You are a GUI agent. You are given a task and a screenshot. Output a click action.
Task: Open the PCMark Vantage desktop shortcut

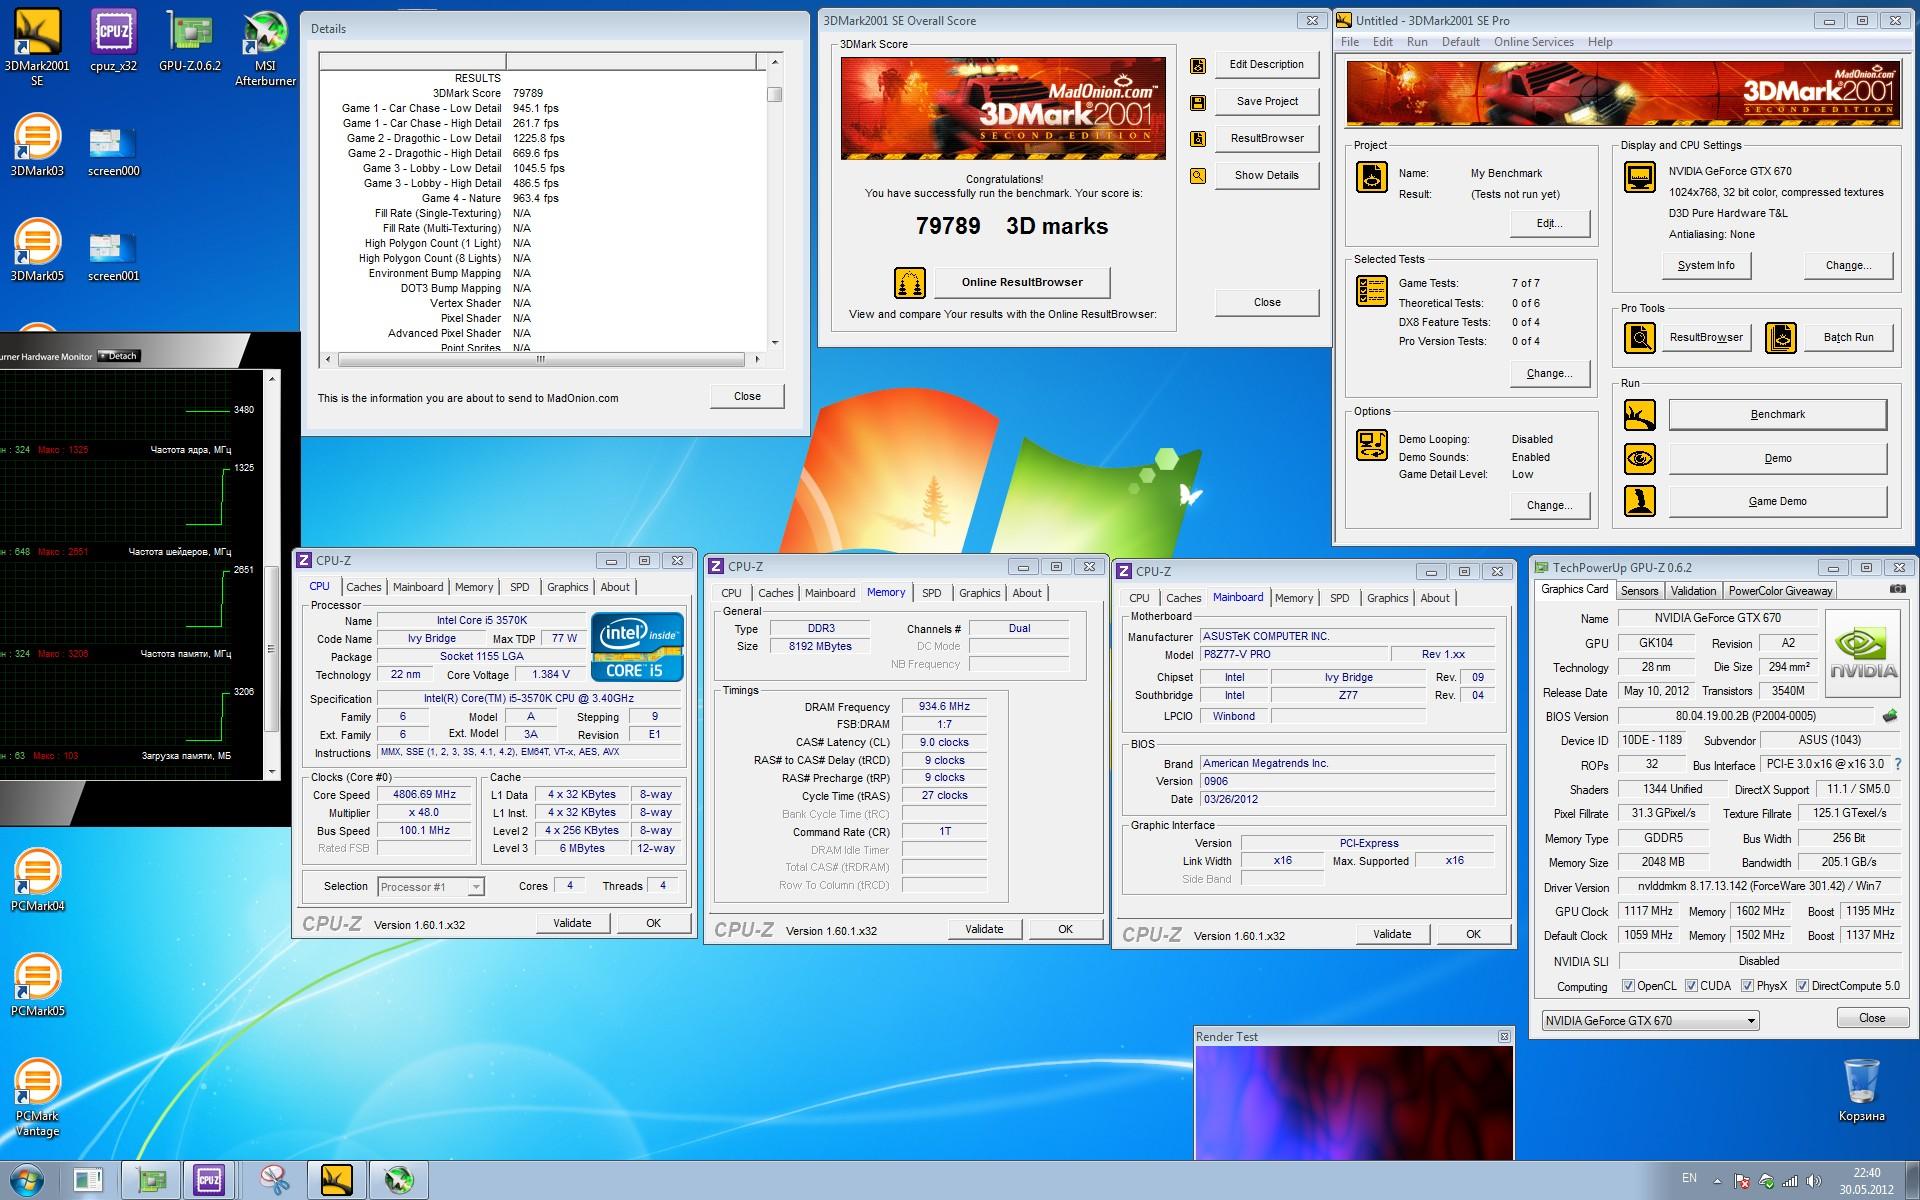37,1097
